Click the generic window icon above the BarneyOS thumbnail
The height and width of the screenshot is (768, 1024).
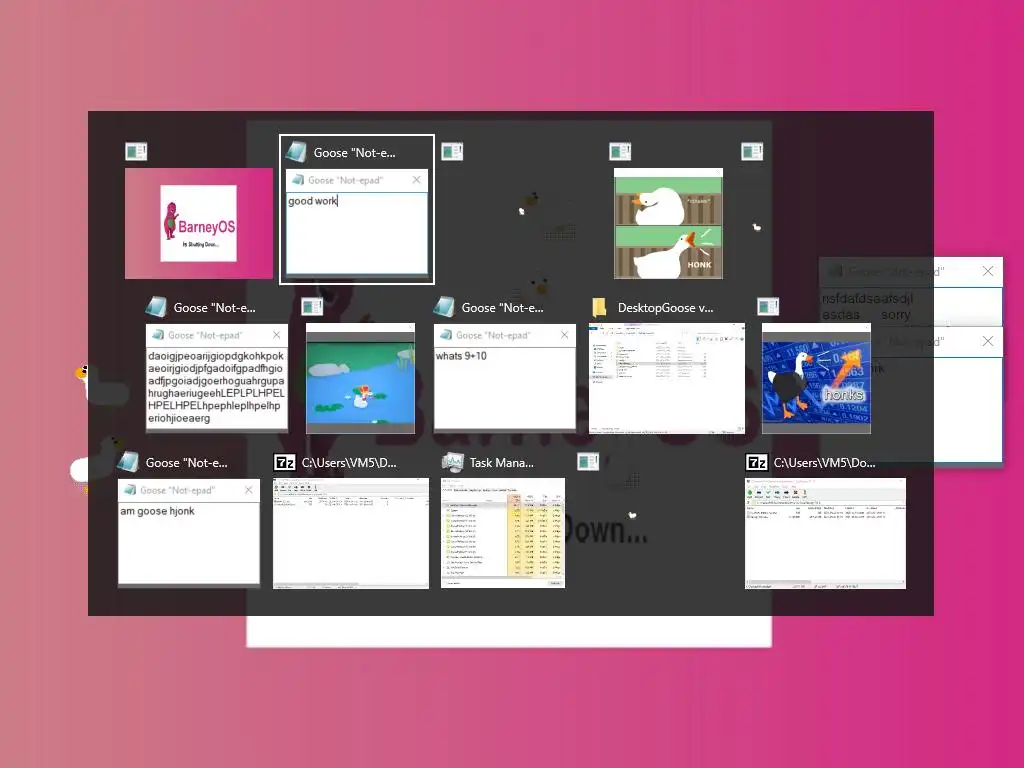click(x=136, y=152)
